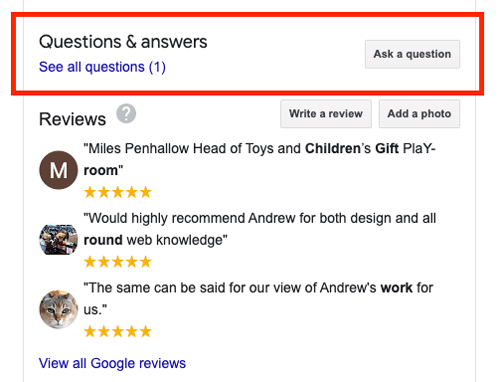Click the stars below 'round web knowledge' review
This screenshot has width=500, height=382.
pos(118,262)
